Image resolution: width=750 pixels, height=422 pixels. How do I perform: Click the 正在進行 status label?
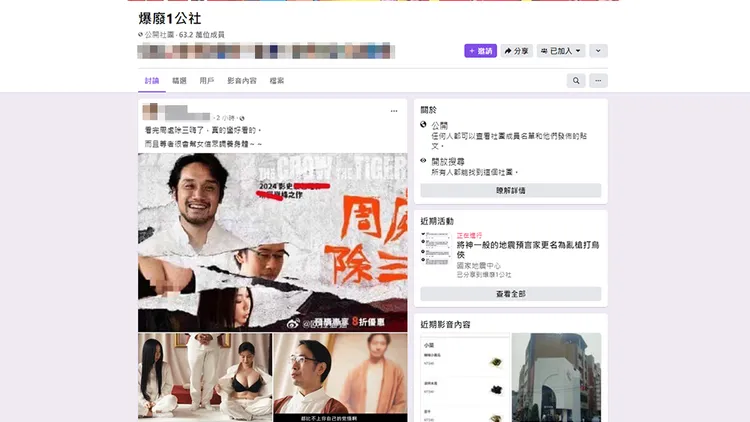[469, 235]
